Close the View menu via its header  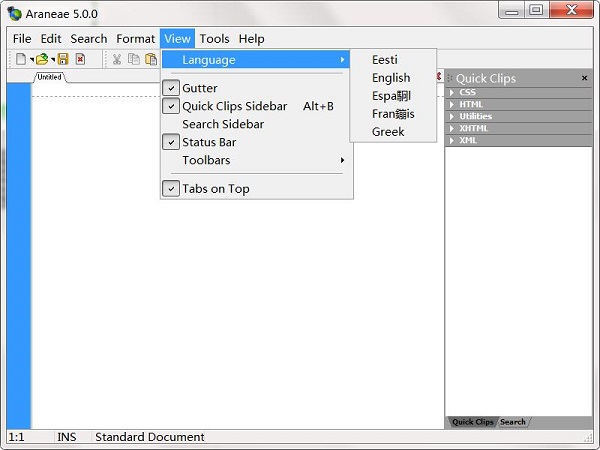178,39
